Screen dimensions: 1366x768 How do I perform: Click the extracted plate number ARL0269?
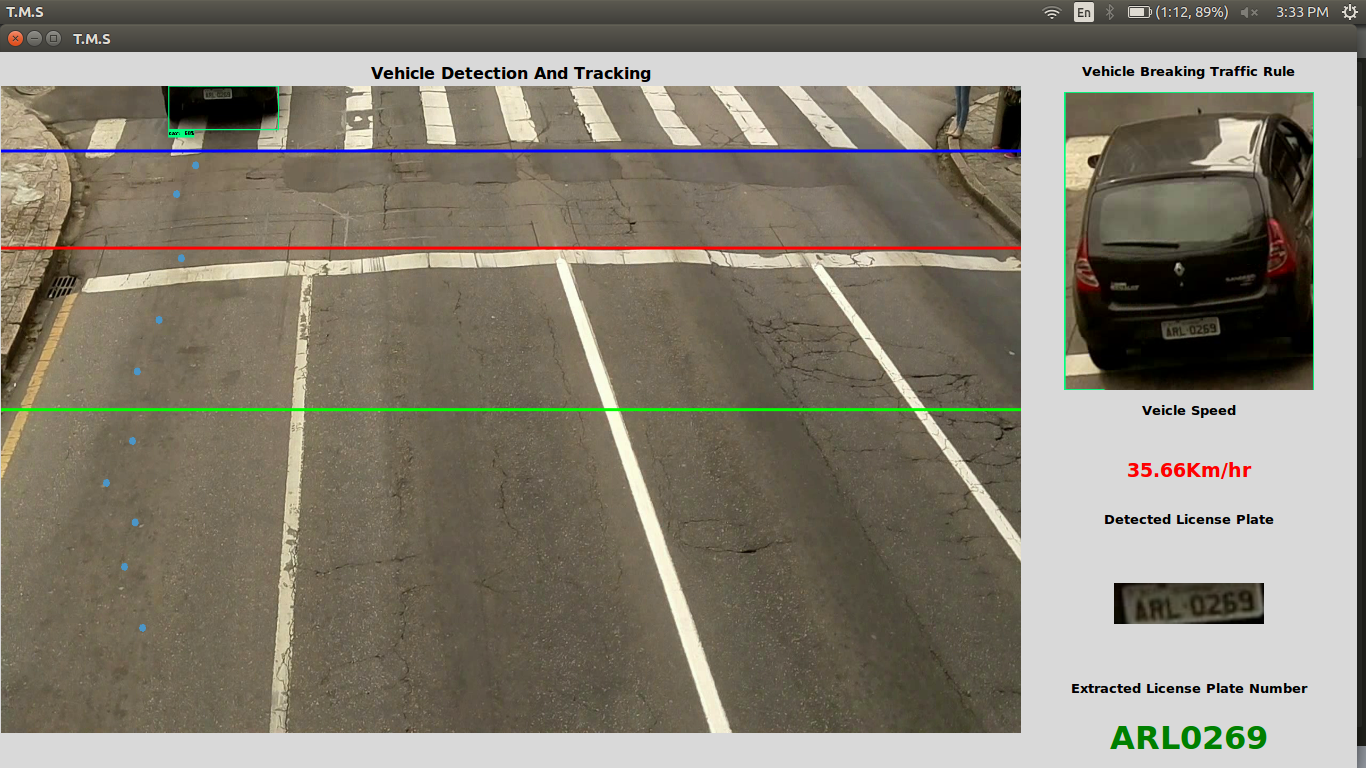tap(1189, 738)
